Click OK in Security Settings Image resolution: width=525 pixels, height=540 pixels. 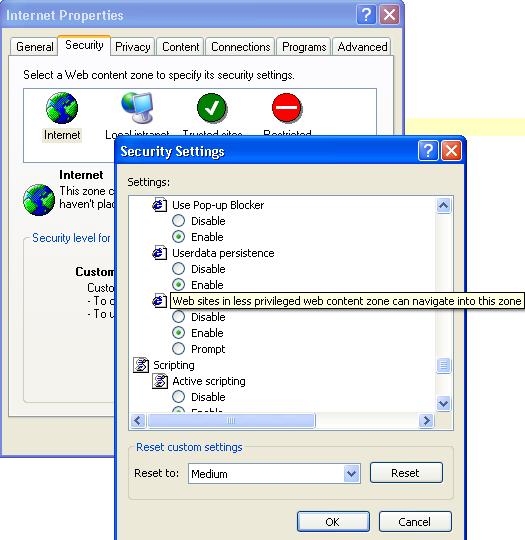point(333,522)
